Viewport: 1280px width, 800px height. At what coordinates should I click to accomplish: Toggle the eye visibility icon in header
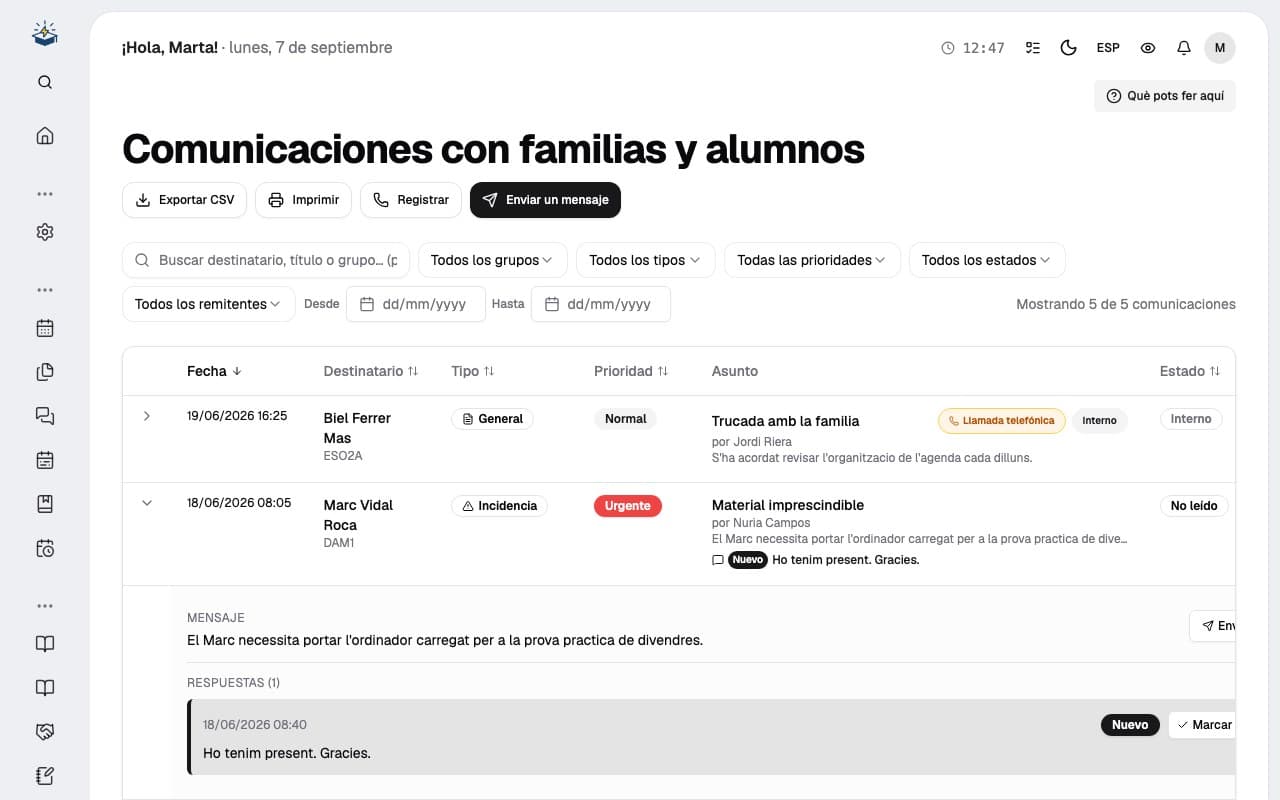1148,48
